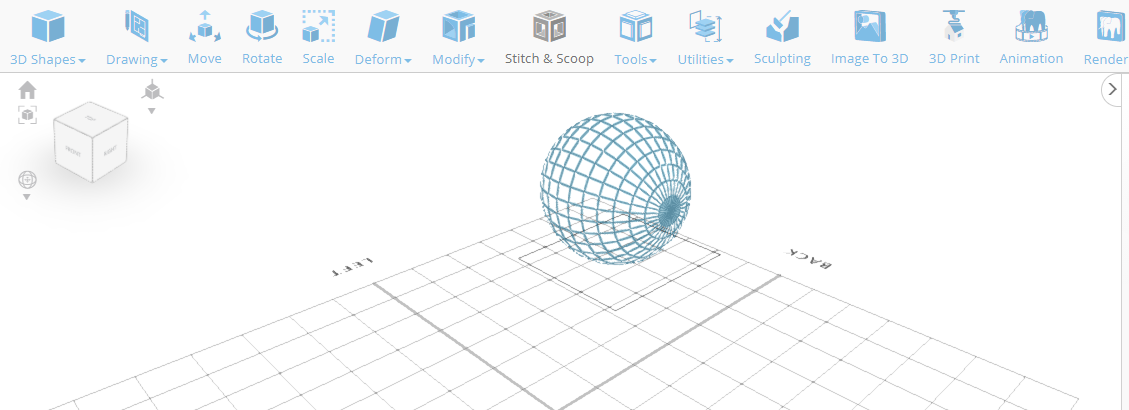This screenshot has height=410, width=1129.
Task: Open the Animation tool
Action: point(1031,39)
